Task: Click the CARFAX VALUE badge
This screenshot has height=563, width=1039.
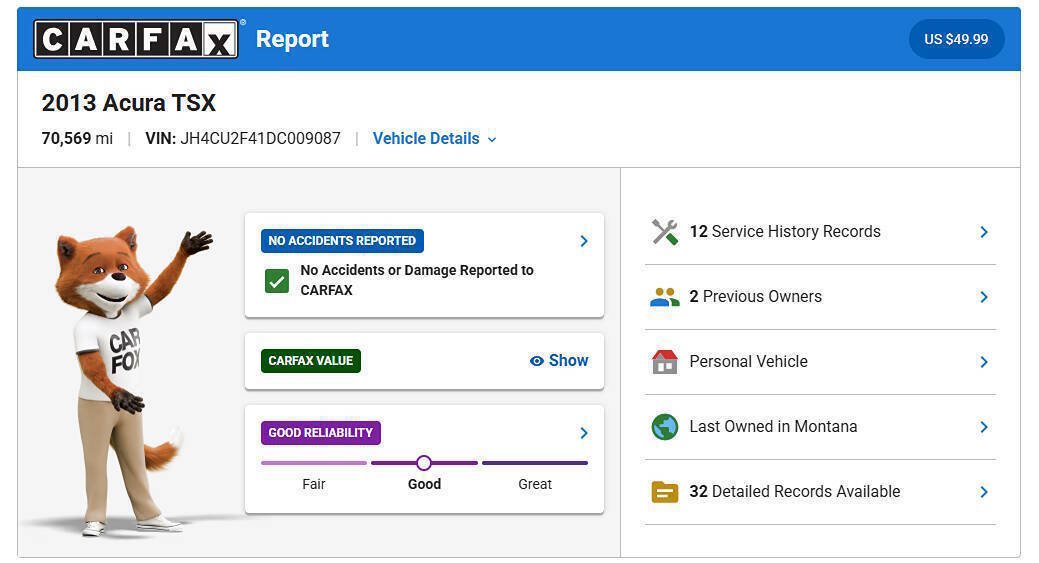Action: [311, 361]
